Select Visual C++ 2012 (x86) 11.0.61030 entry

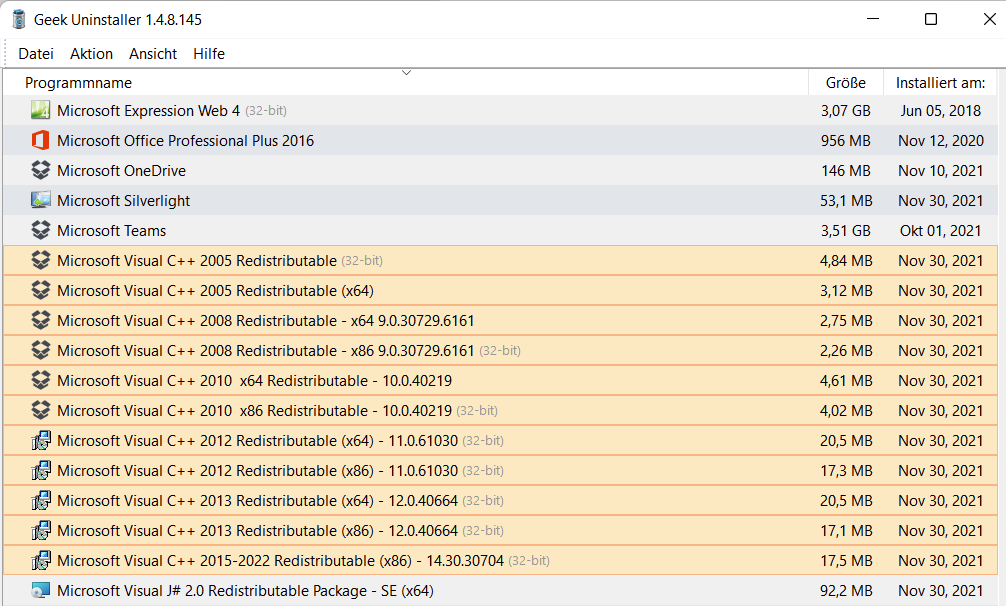pyautogui.click(x=500, y=471)
